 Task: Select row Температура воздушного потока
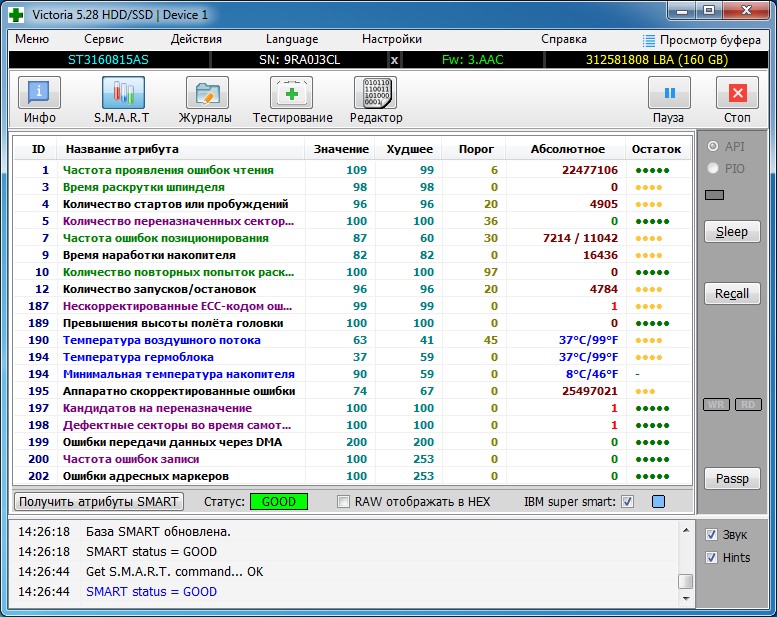(352, 340)
